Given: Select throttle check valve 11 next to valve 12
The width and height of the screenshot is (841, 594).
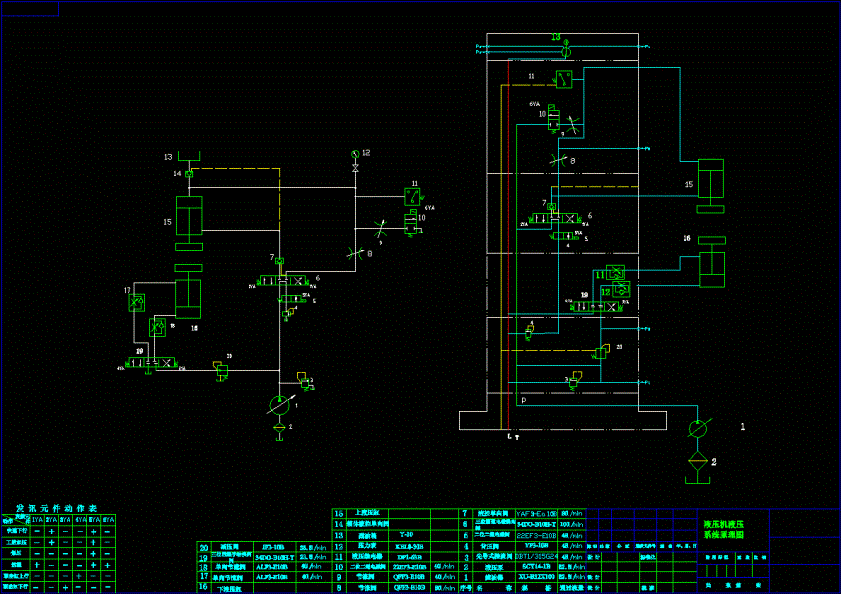Looking at the screenshot, I should click(x=615, y=273).
